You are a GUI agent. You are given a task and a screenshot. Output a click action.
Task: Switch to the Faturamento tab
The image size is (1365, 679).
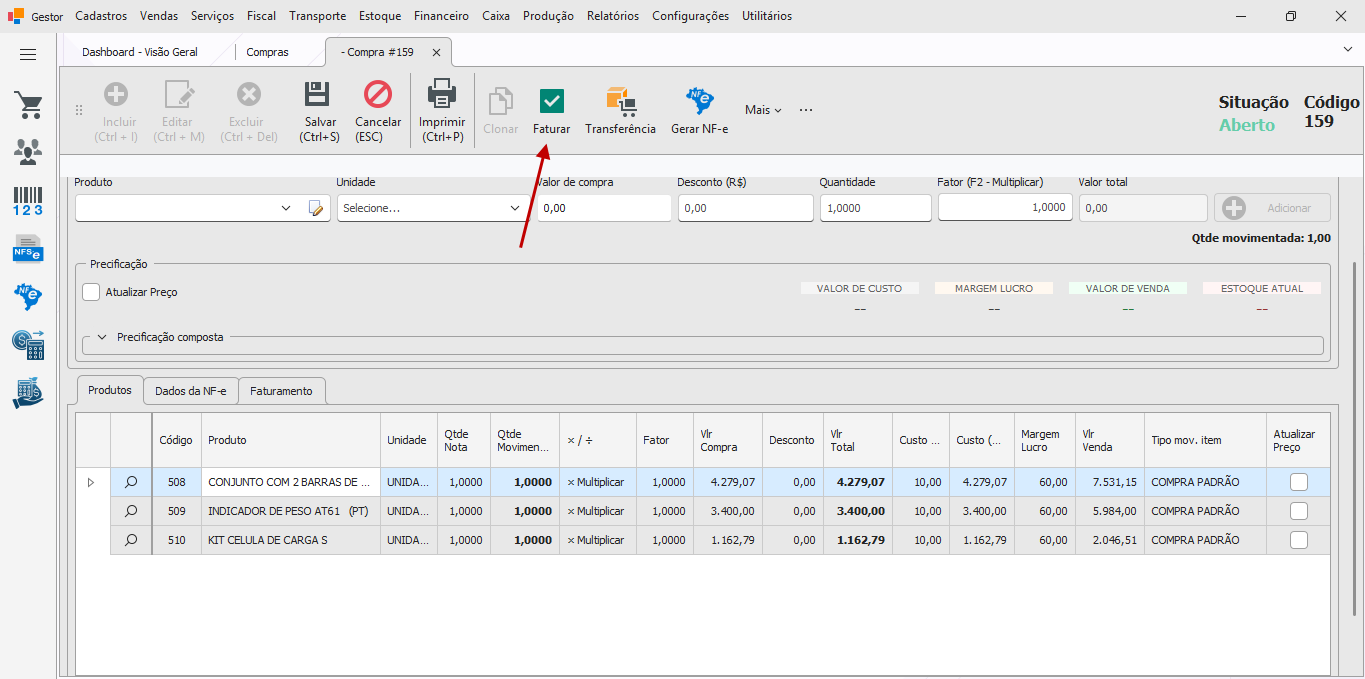(x=282, y=391)
